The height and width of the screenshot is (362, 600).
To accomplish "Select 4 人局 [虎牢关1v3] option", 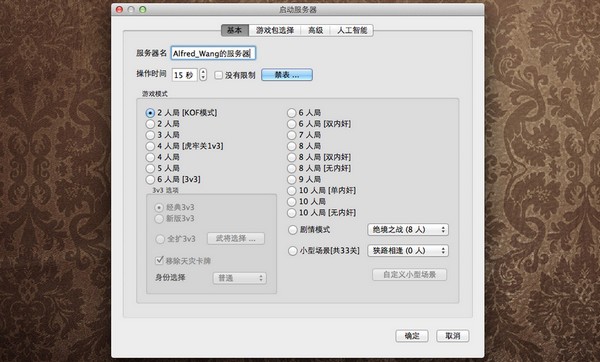I will click(150, 146).
